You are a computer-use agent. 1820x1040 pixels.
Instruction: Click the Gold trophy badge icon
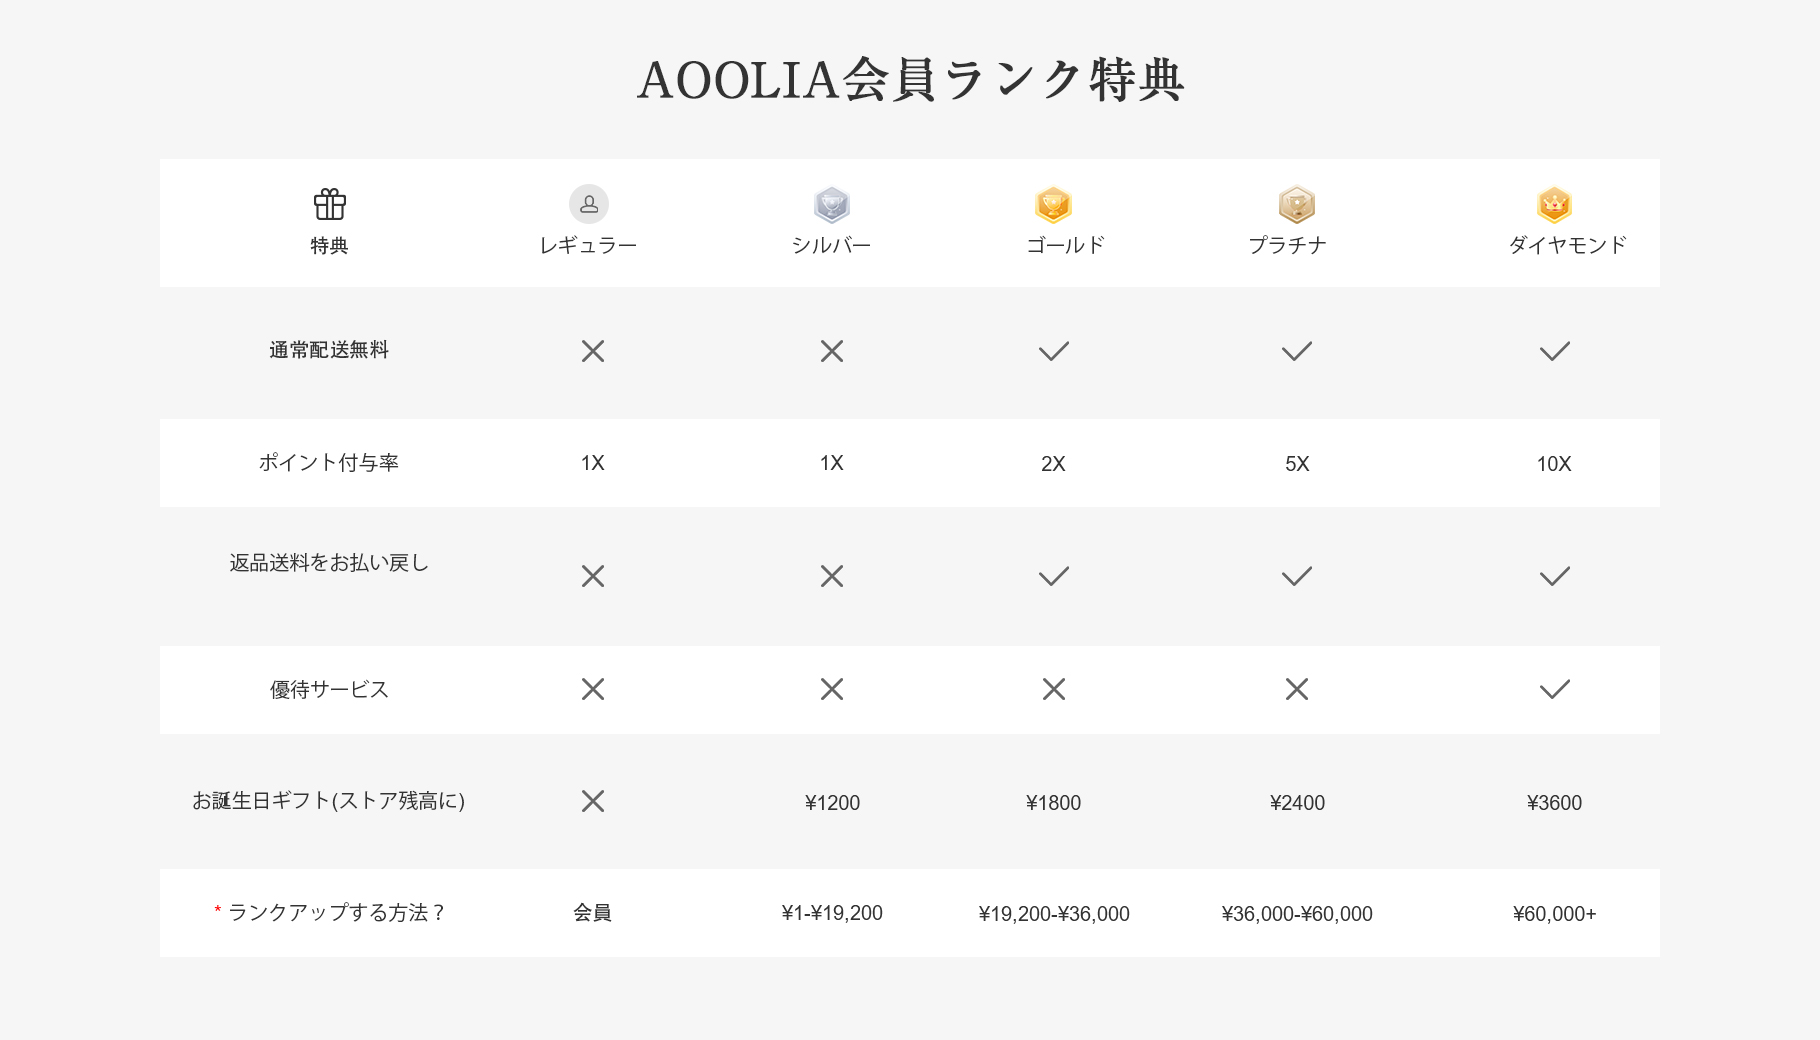(1053, 205)
